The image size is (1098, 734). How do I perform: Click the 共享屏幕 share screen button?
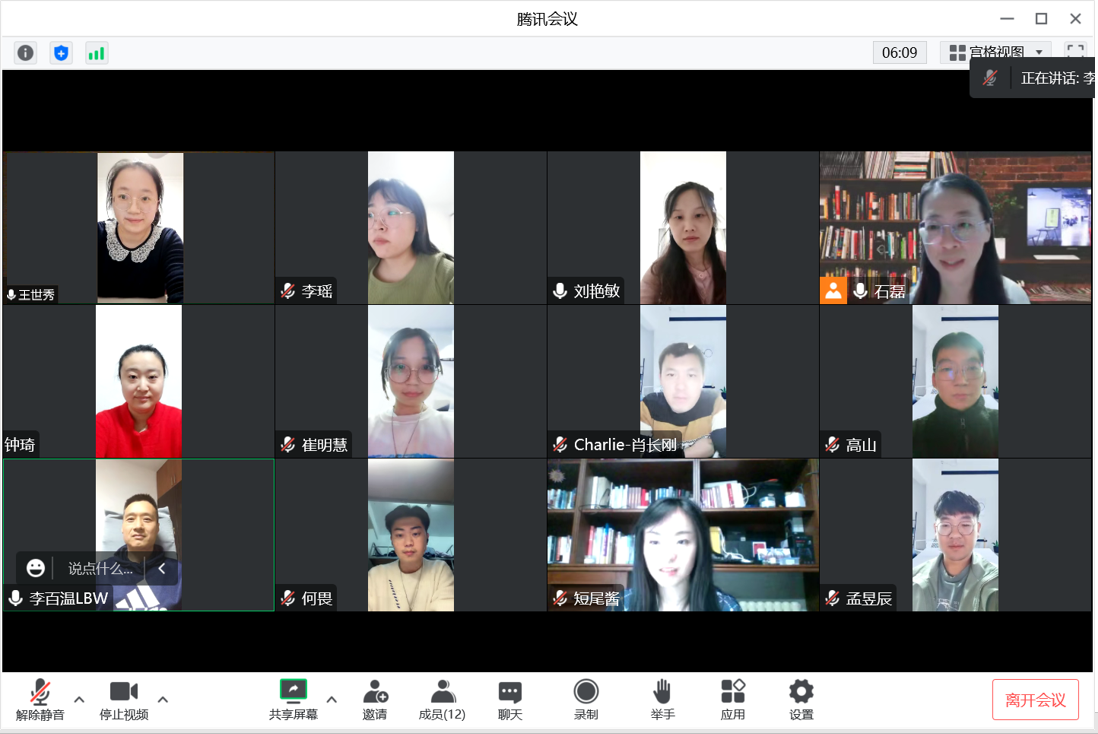(293, 699)
